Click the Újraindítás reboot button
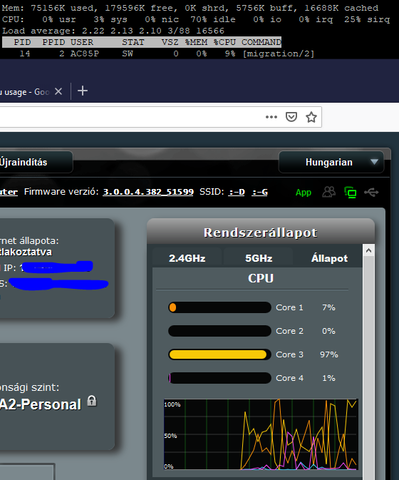399x480 pixels. click(35, 162)
